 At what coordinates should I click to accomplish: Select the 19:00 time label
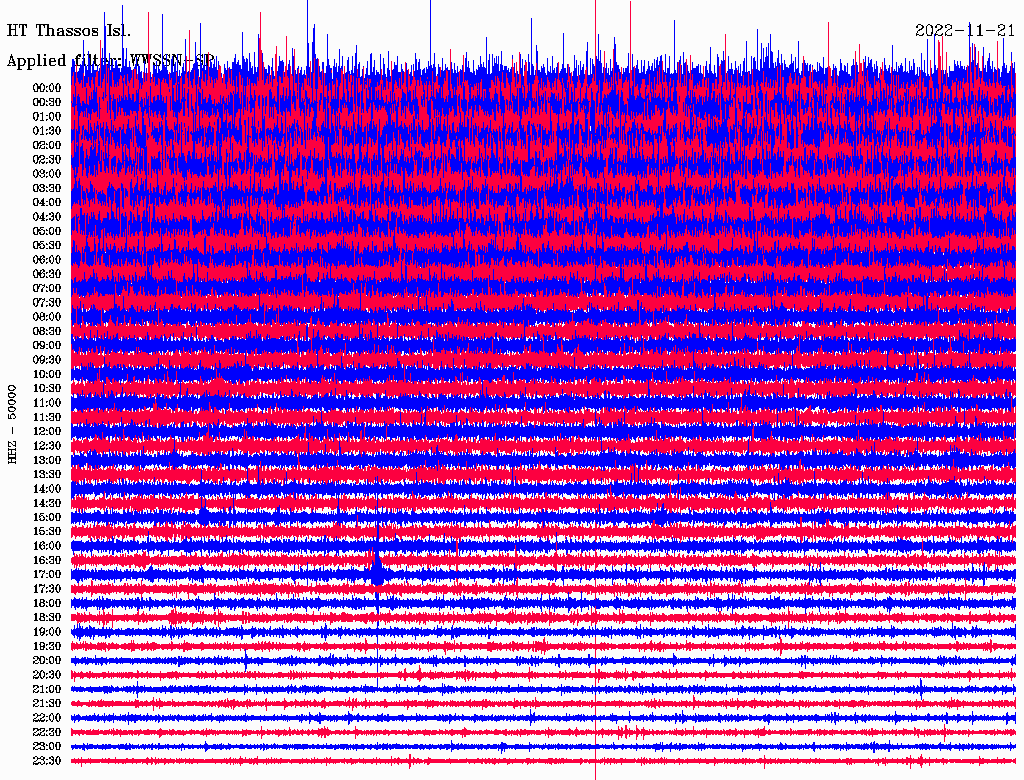[47, 632]
